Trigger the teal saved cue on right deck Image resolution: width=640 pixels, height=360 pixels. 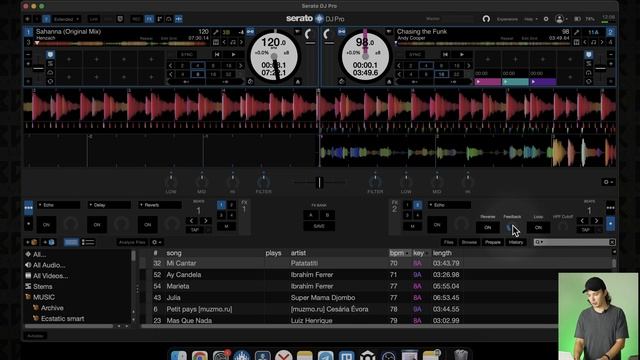coord(515,82)
